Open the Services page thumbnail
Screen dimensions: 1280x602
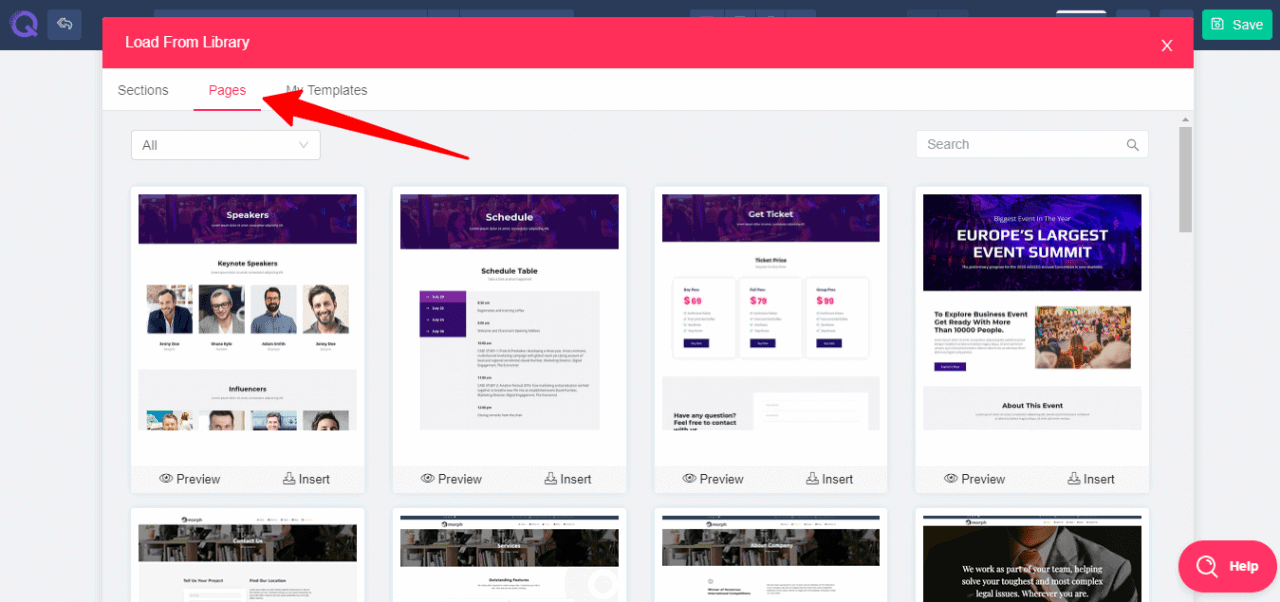[x=509, y=558]
